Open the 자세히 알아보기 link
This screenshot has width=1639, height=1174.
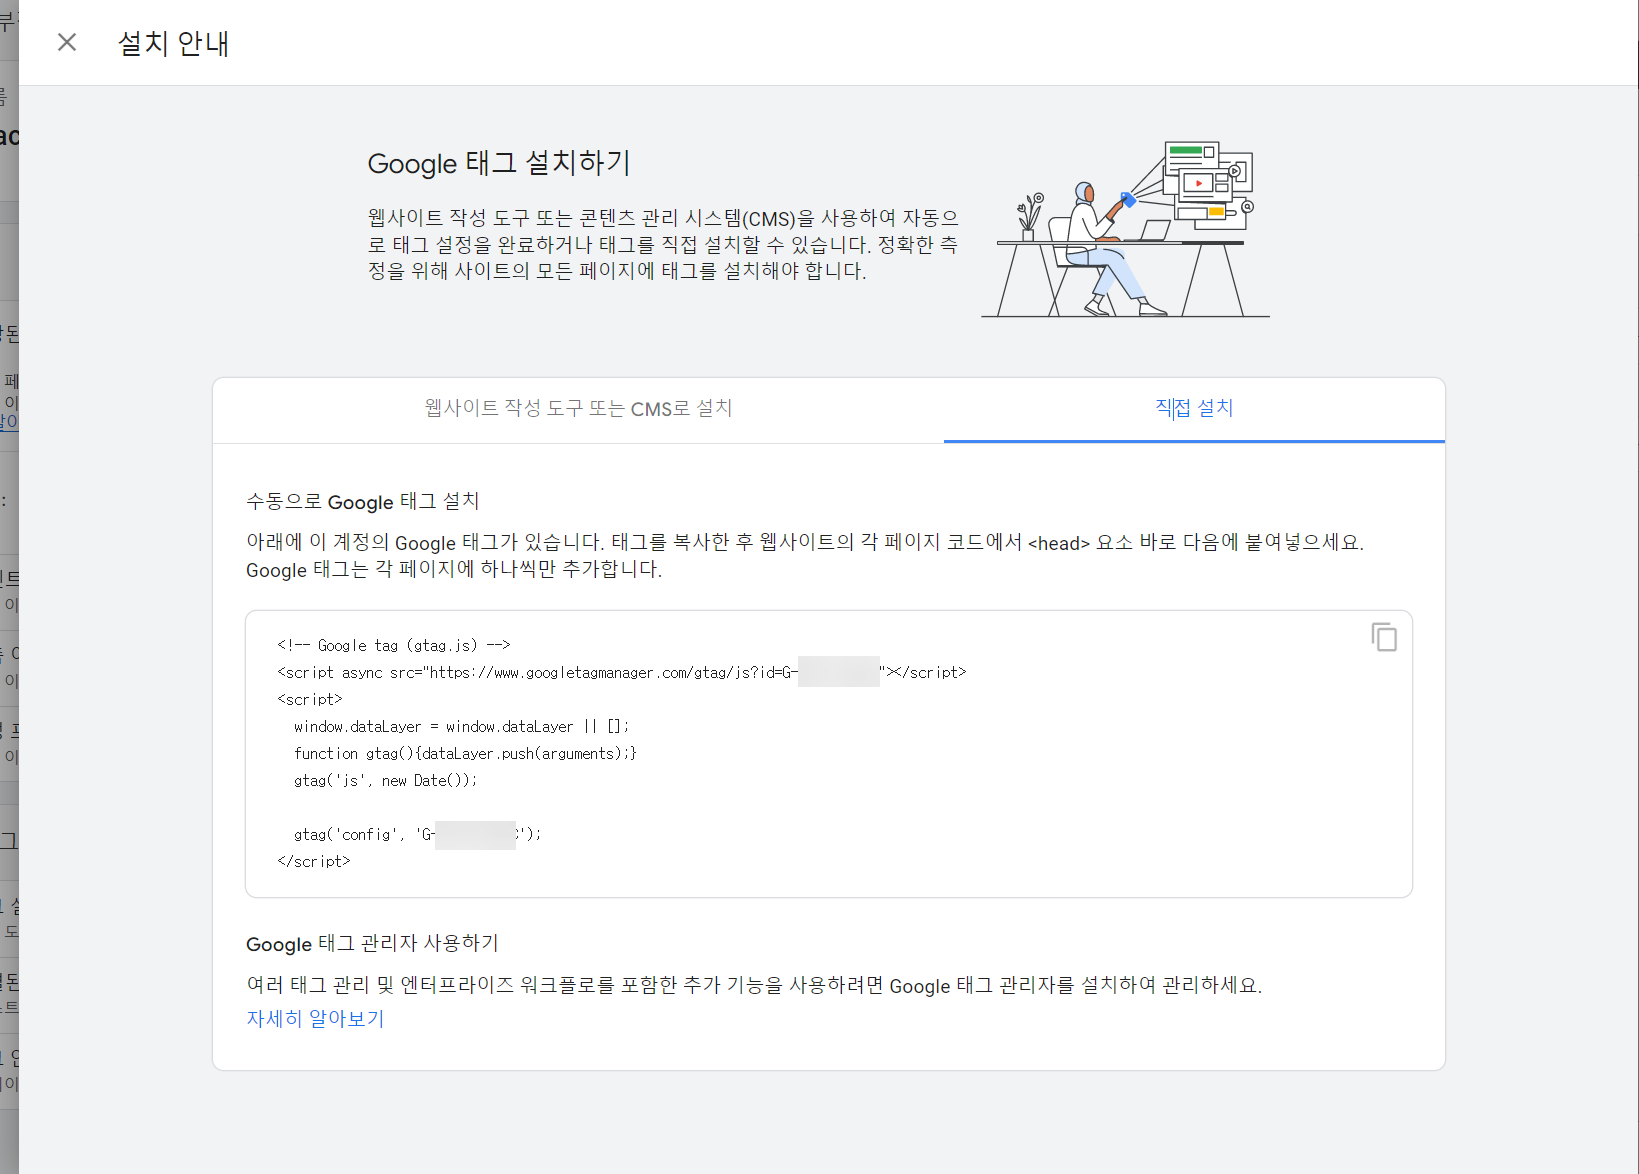pyautogui.click(x=315, y=1018)
